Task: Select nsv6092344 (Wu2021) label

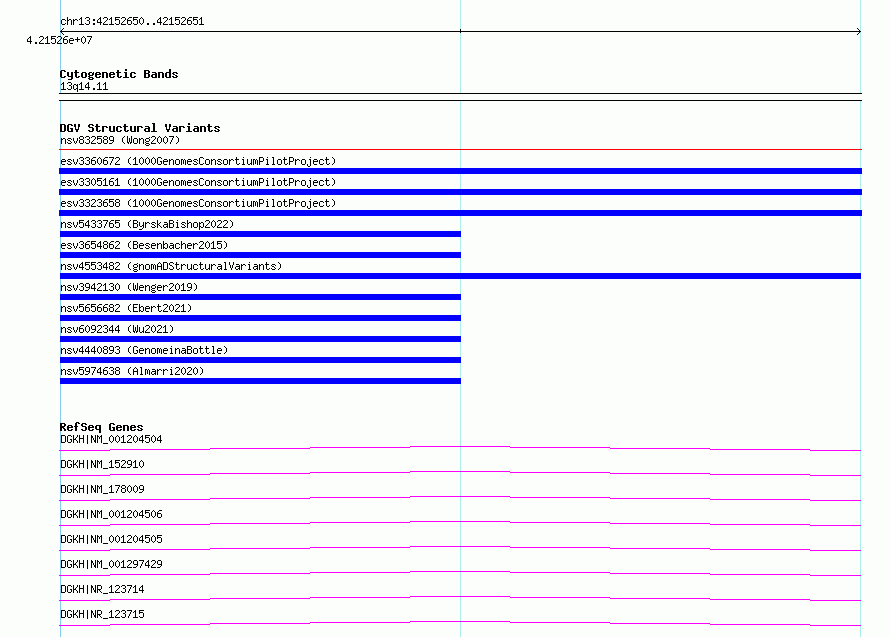Action: coord(117,329)
